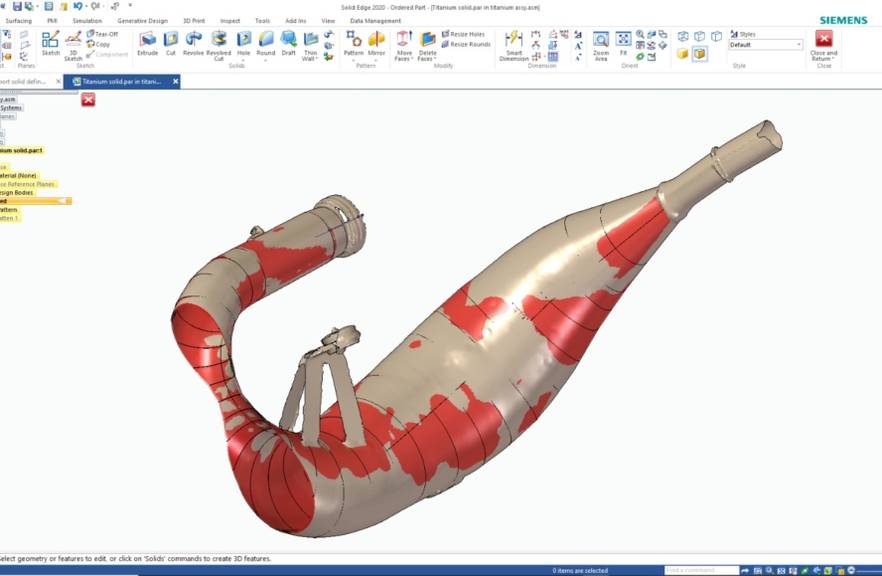Select the Mirror tool
882x576 pixels.
click(x=376, y=43)
